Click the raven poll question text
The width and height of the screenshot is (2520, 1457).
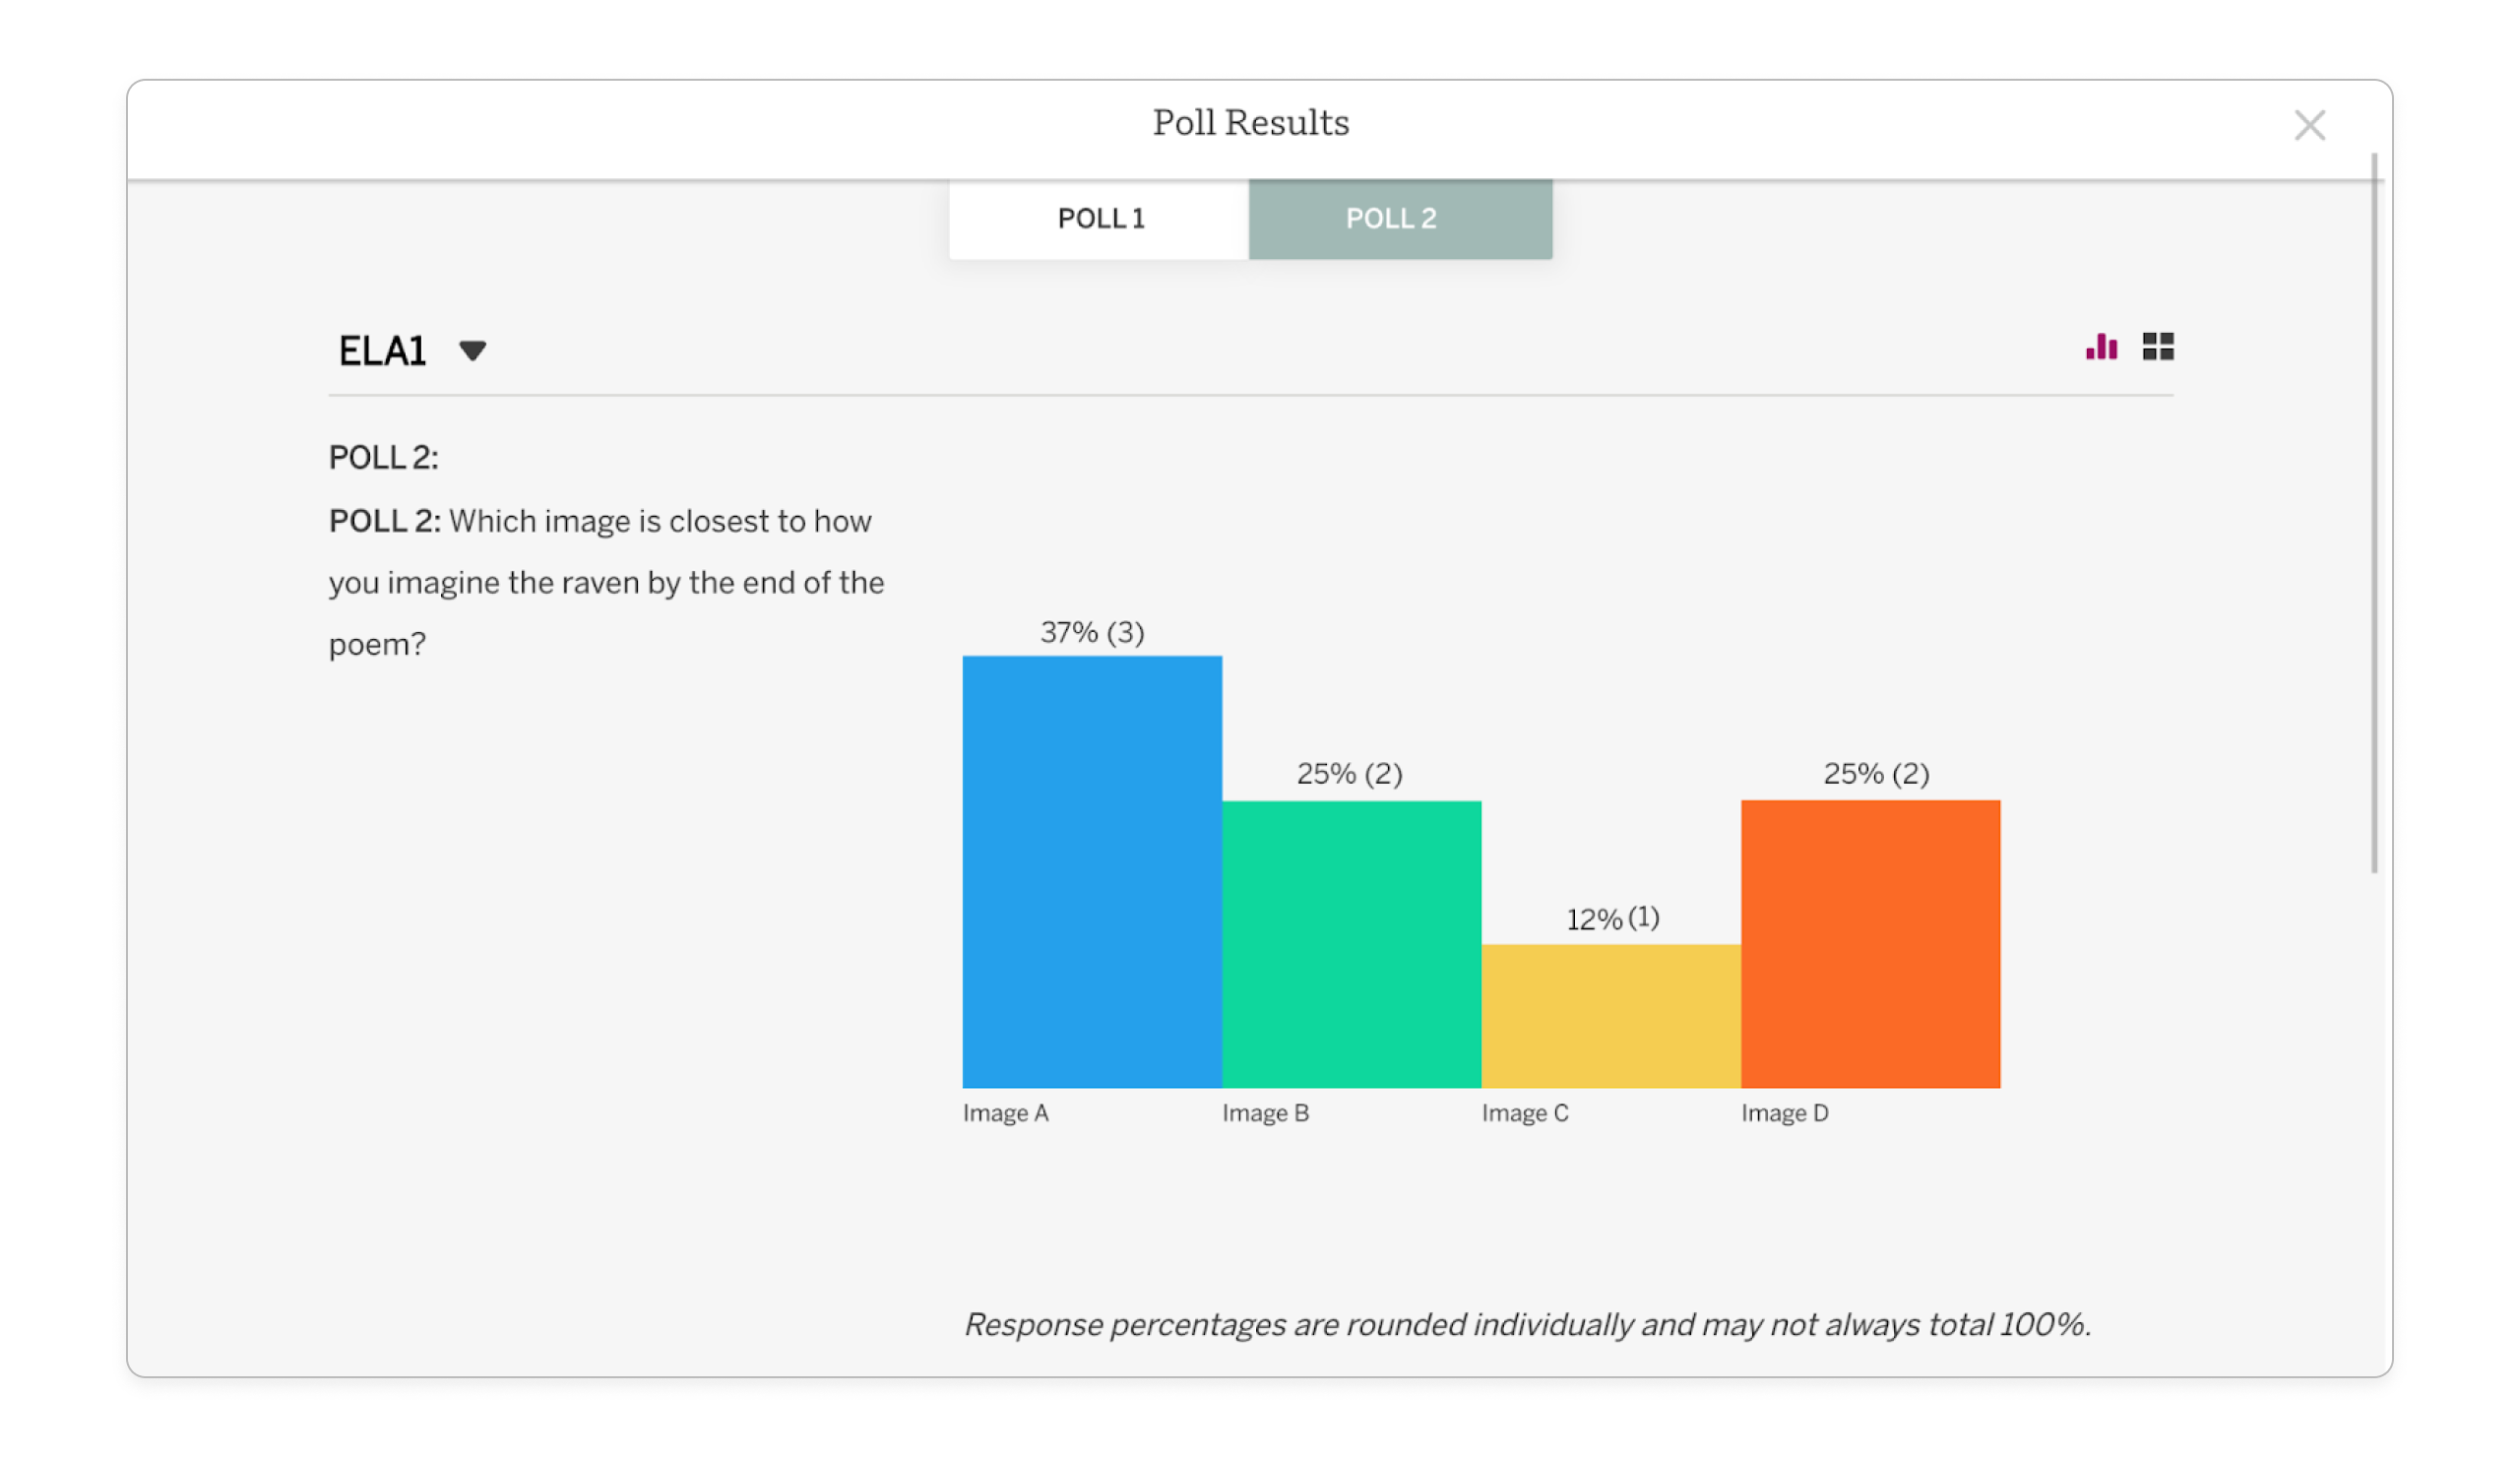606,582
